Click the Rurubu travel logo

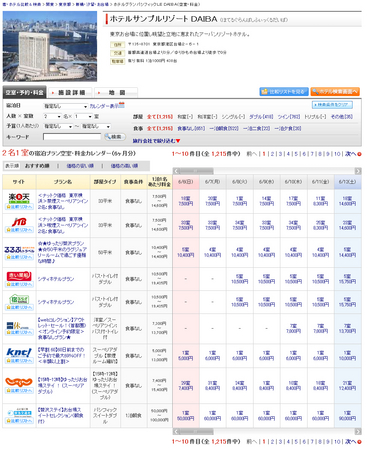pyautogui.click(x=19, y=249)
